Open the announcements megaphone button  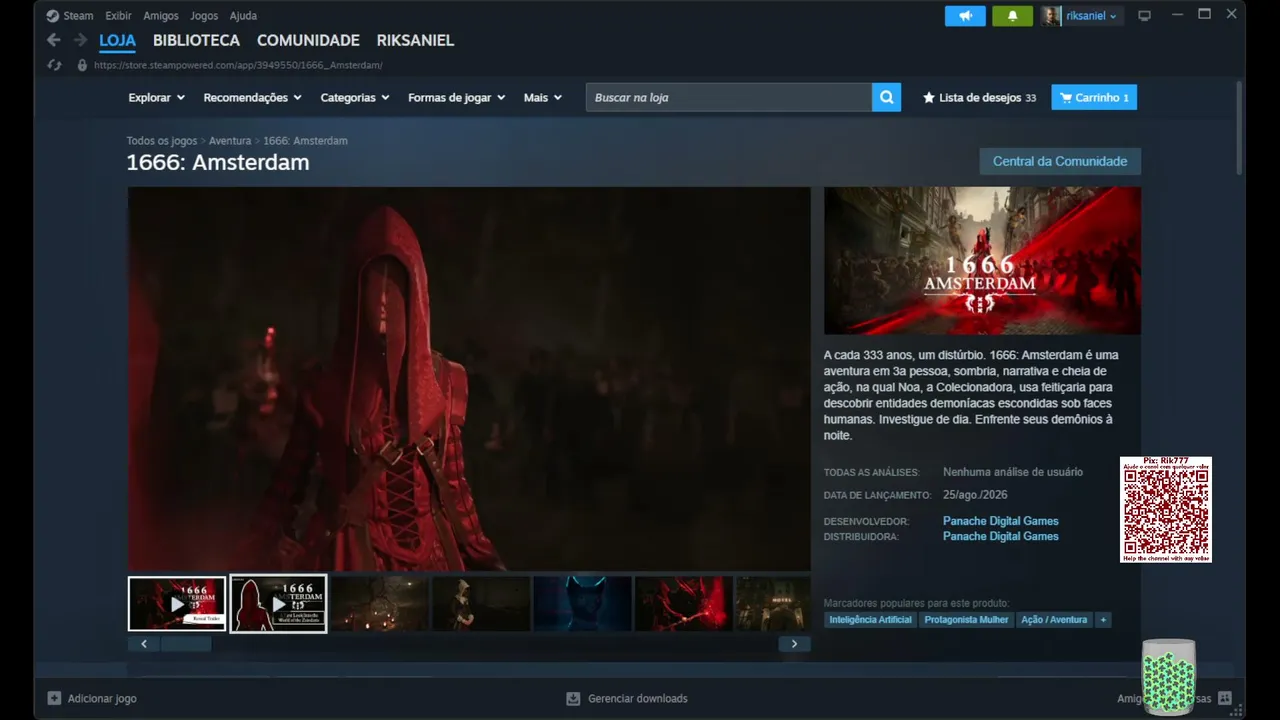click(x=965, y=16)
